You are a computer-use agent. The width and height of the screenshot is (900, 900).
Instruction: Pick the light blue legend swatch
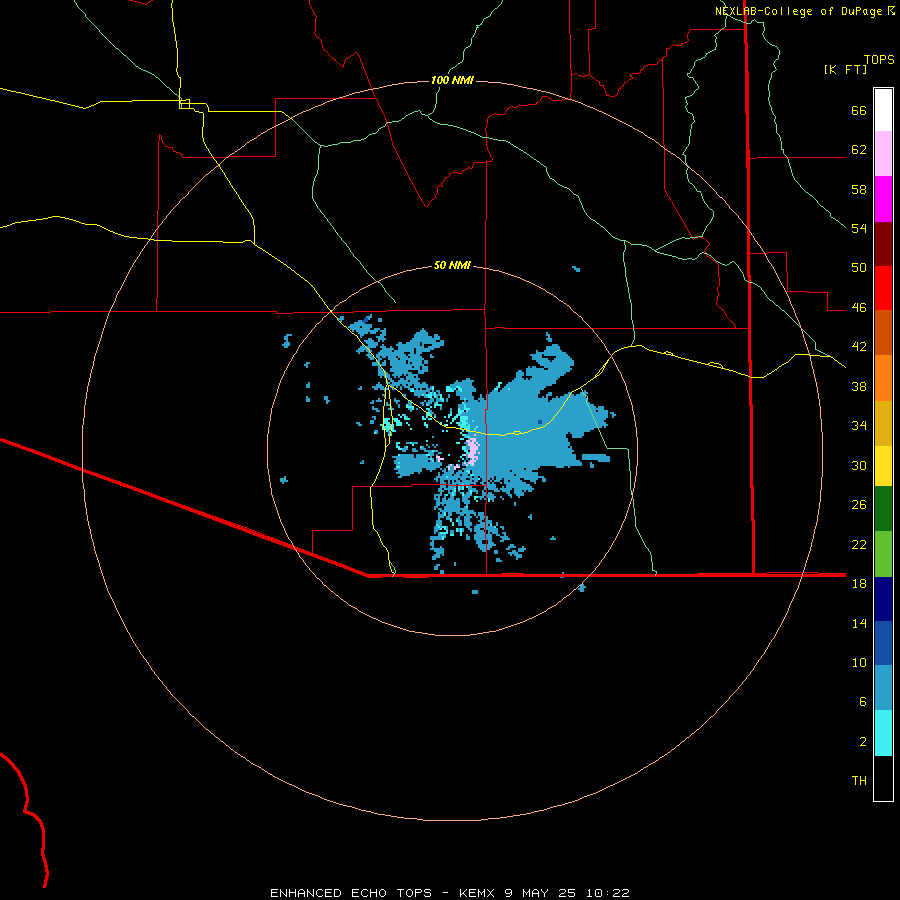point(883,688)
